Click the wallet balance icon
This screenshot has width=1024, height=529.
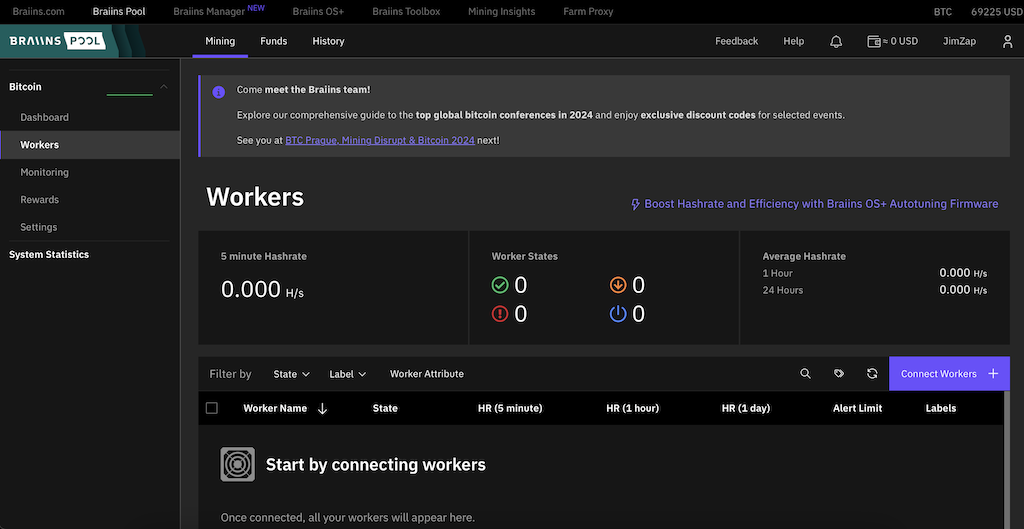pos(873,42)
